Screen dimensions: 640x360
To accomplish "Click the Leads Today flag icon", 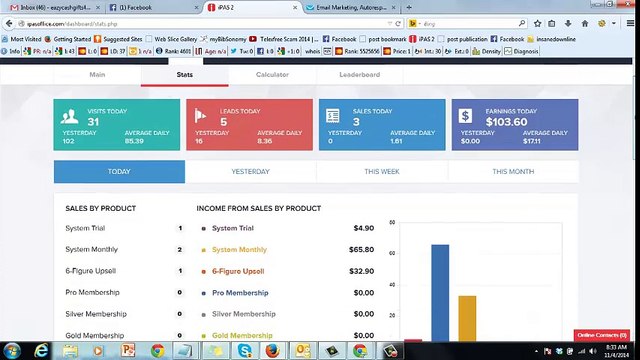I will pos(200,116).
